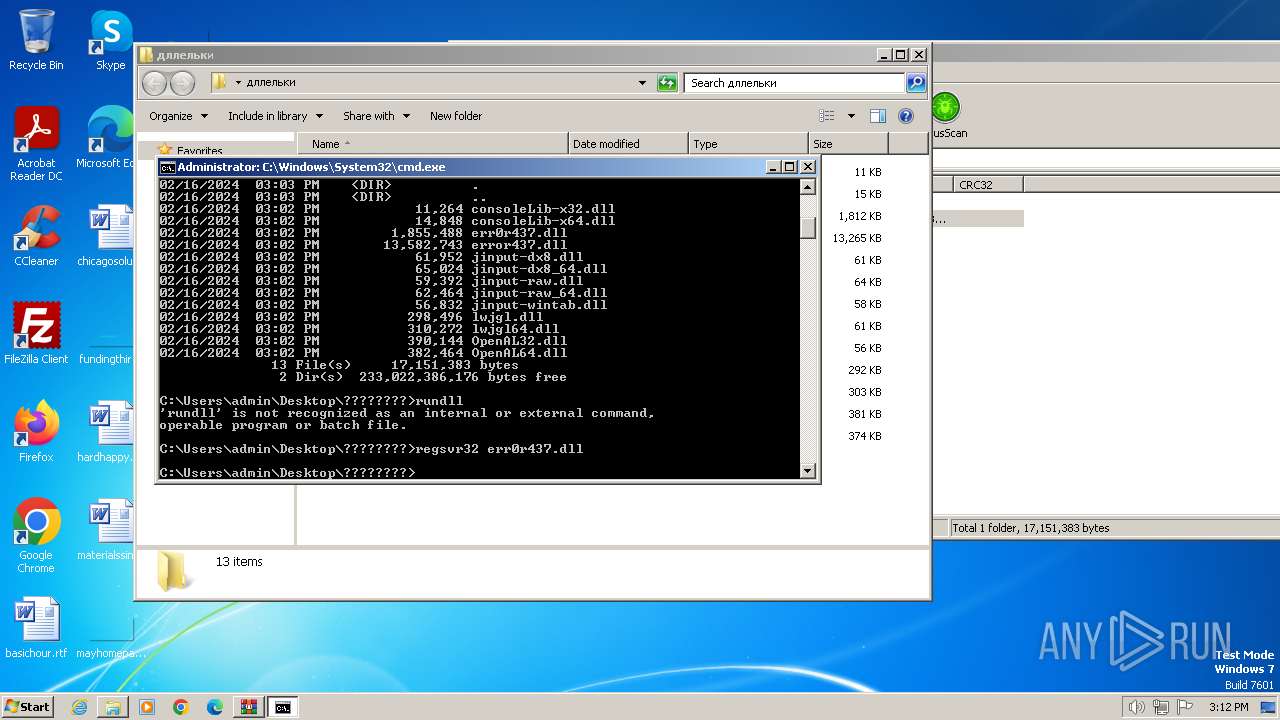Screen dimensions: 1280x720
Task: Click the status text Total 1 folder, 17,151,383 bytes
Action: point(1030,528)
